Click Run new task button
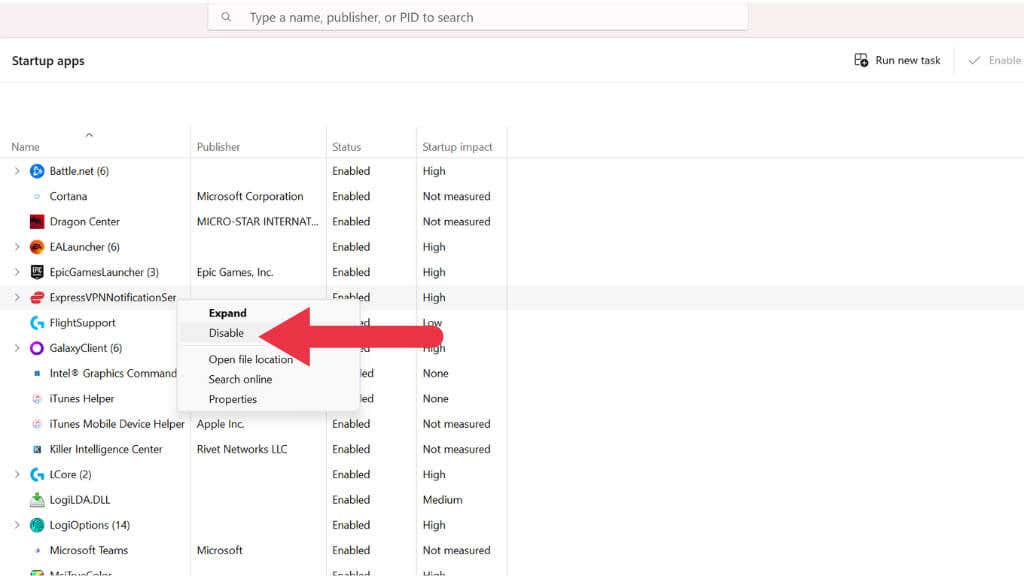Image resolution: width=1024 pixels, height=576 pixels. click(x=897, y=60)
